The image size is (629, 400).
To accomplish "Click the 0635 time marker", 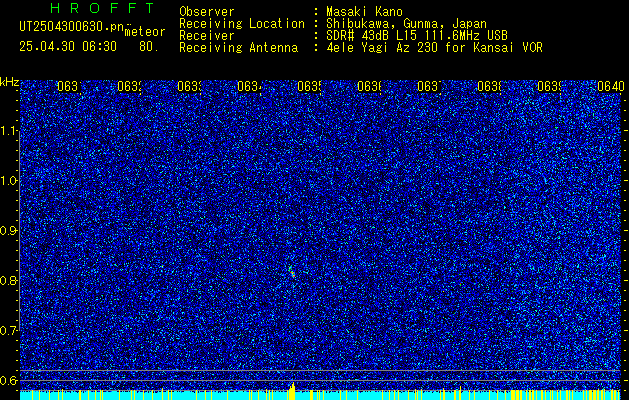I will click(309, 86).
